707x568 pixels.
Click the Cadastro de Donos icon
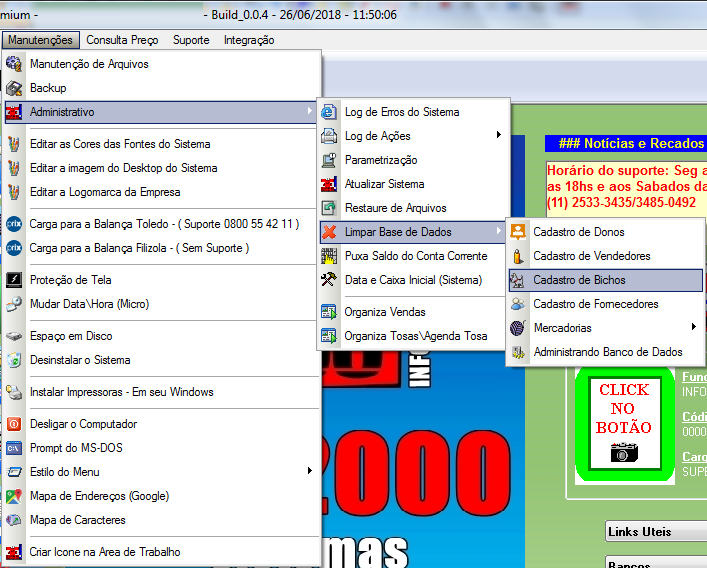pos(517,232)
